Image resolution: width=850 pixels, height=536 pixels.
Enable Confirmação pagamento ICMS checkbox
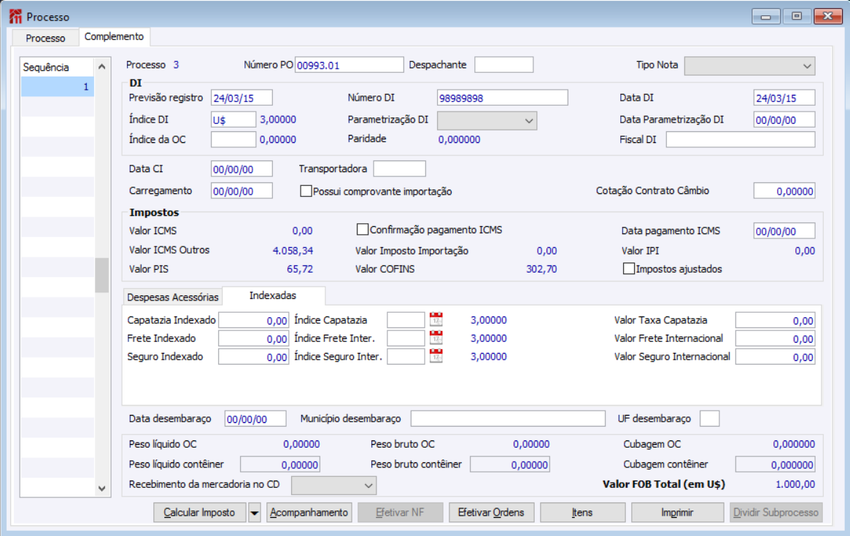pyautogui.click(x=362, y=229)
